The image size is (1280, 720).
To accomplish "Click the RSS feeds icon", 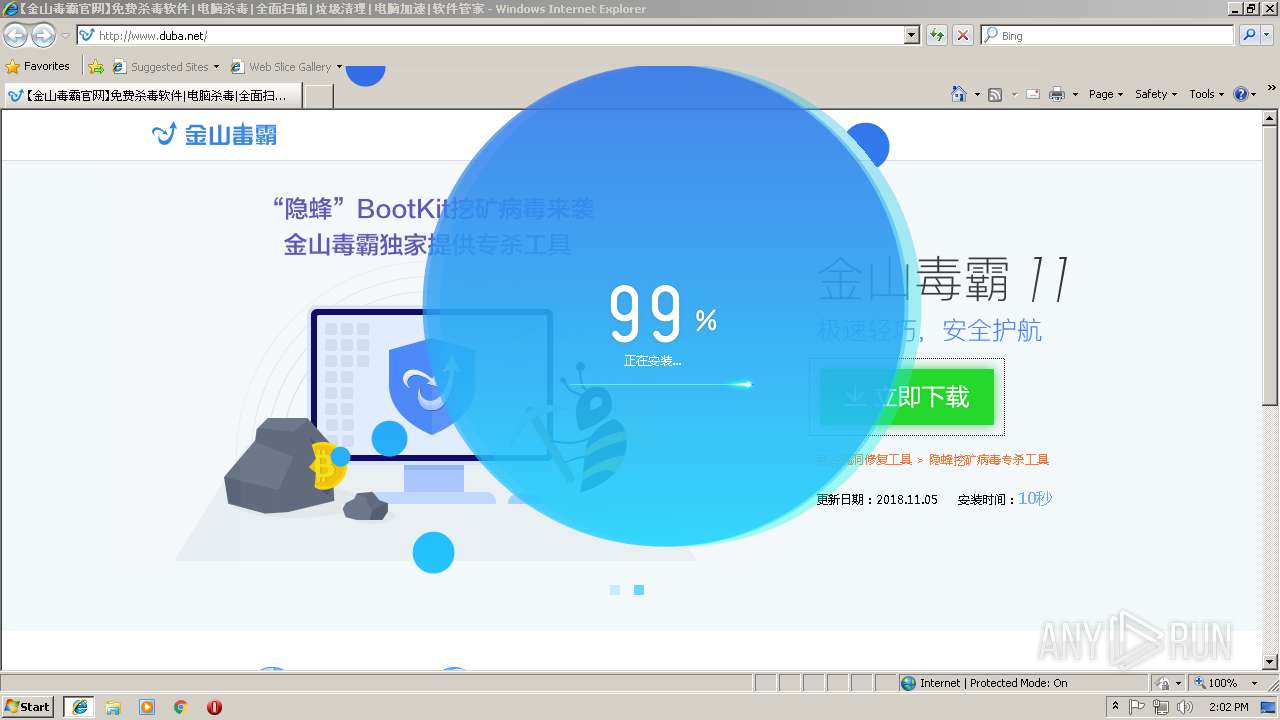I will pos(995,94).
